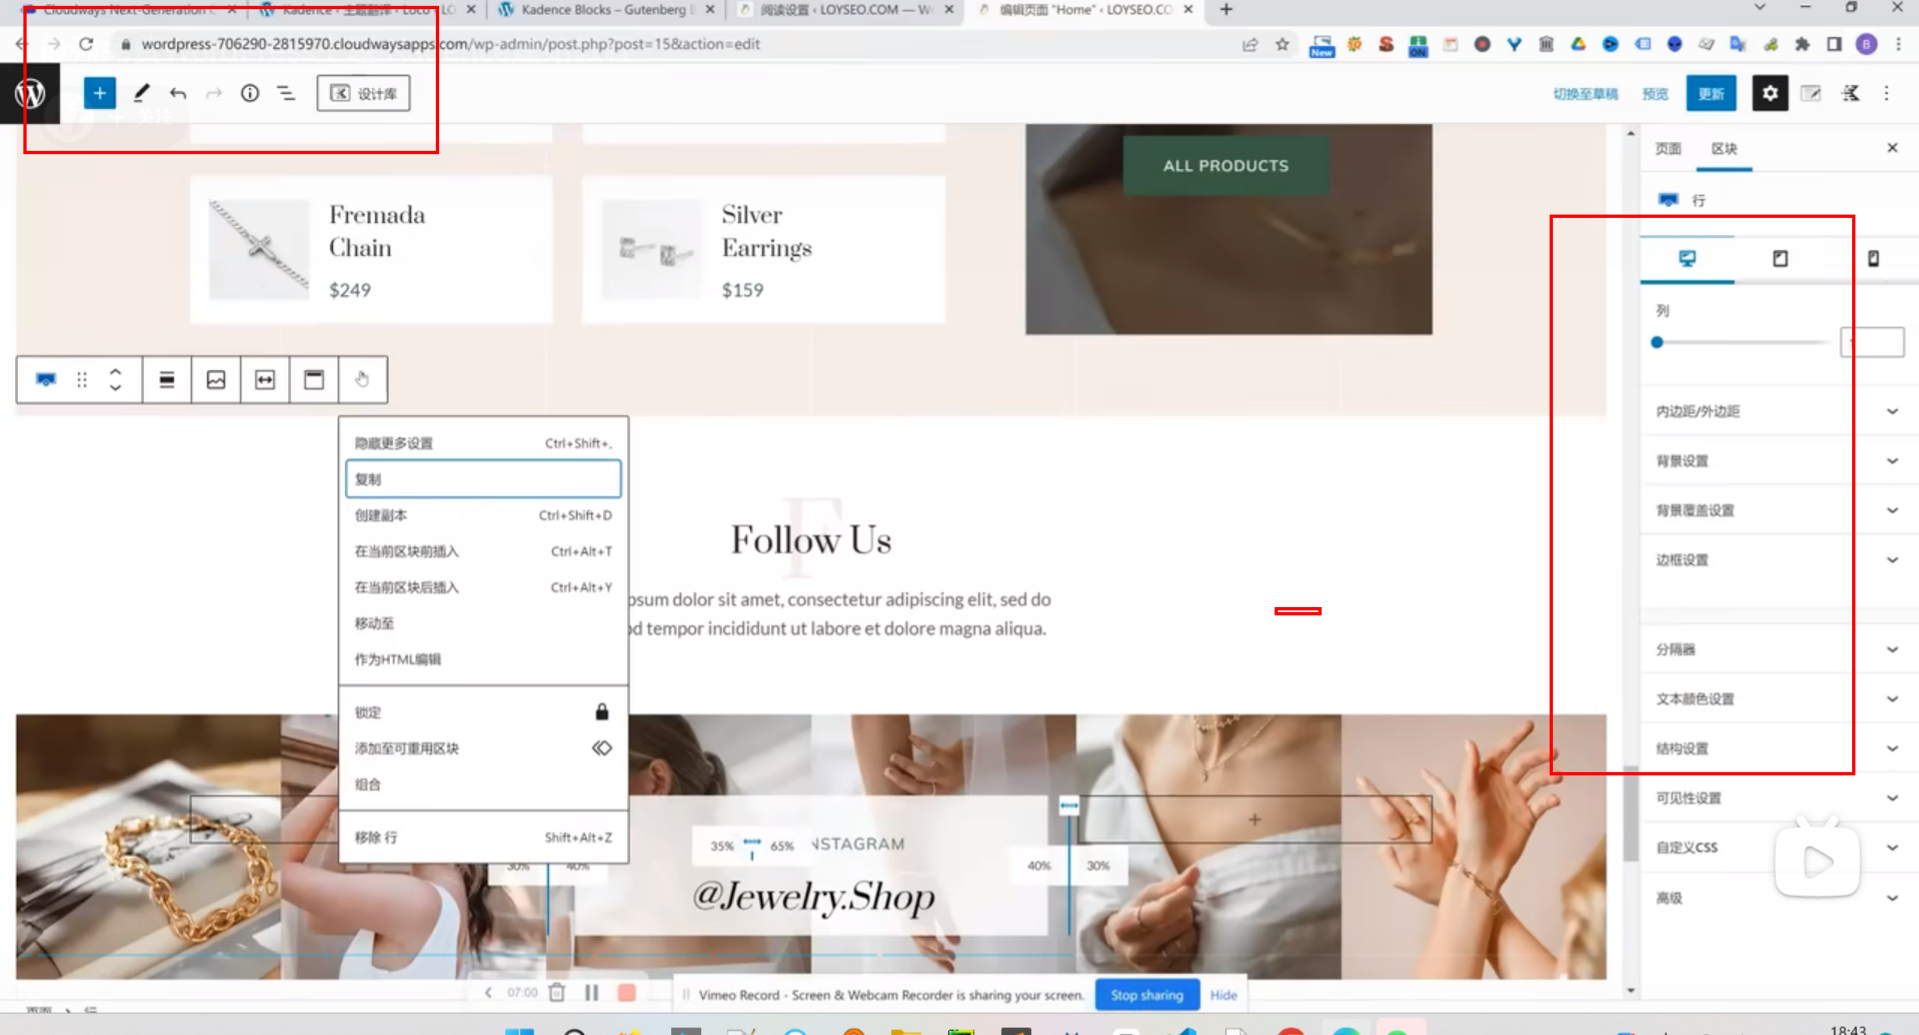Choose 移除 行 menu entry
1919x1035 pixels.
tap(483, 837)
